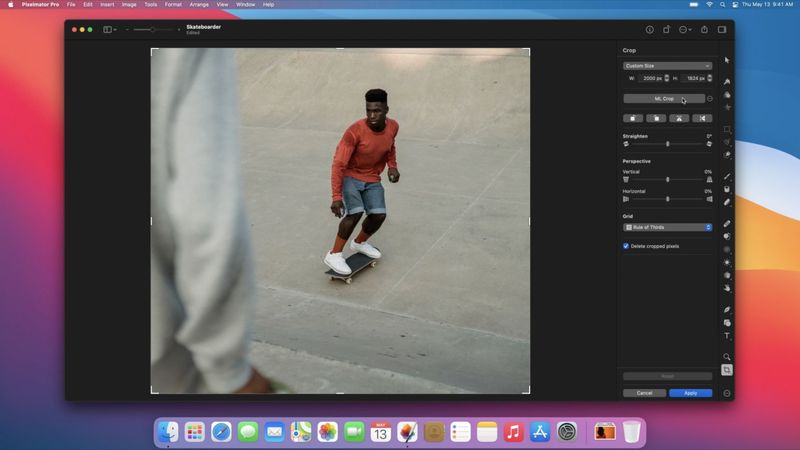This screenshot has height=450, width=800.
Task: Open Safari from the Dock
Action: (221, 432)
